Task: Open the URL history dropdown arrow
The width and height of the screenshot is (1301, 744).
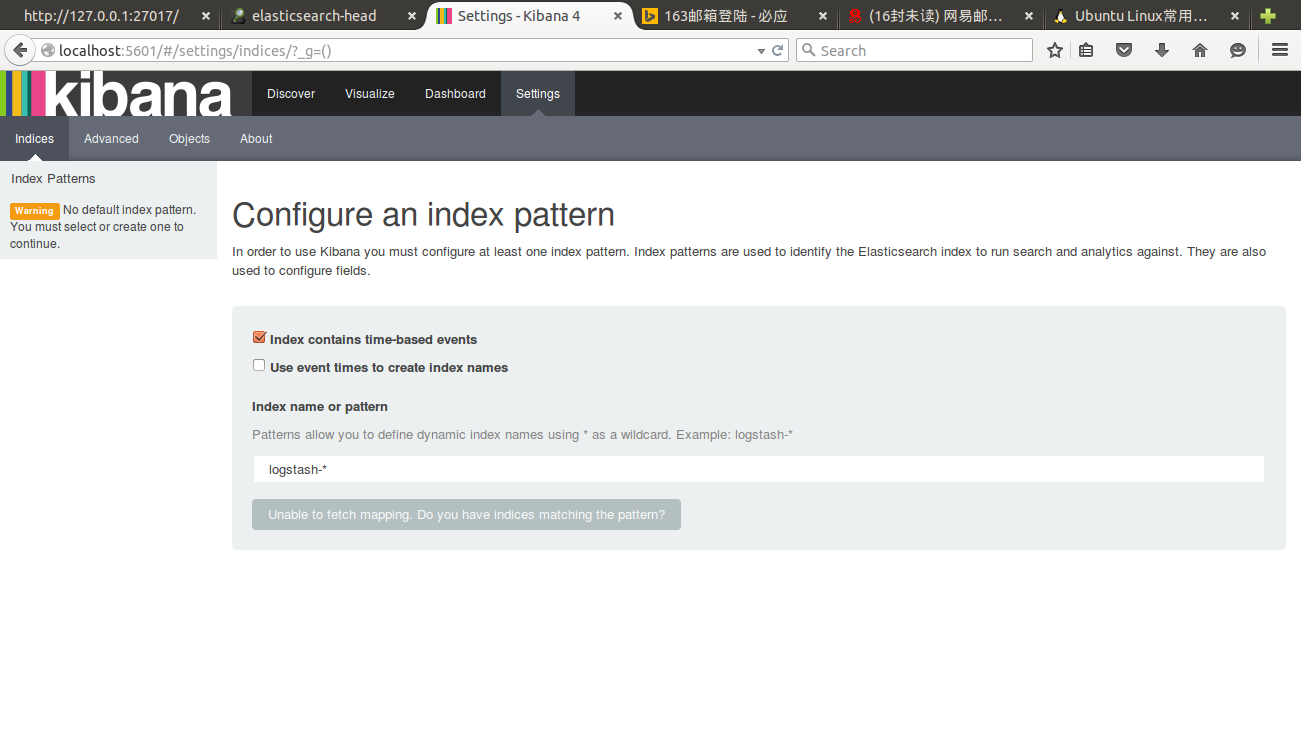Action: click(762, 50)
